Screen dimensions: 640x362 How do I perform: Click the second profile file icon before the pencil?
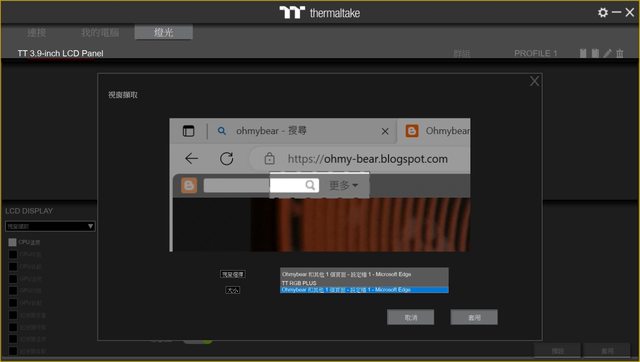(x=596, y=53)
